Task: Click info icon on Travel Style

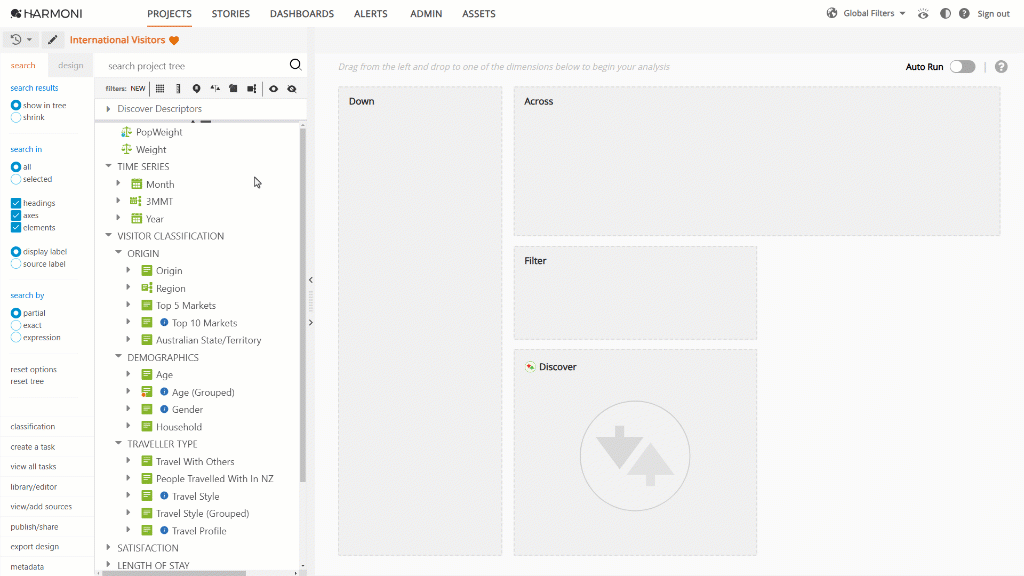Action: click(x=164, y=496)
